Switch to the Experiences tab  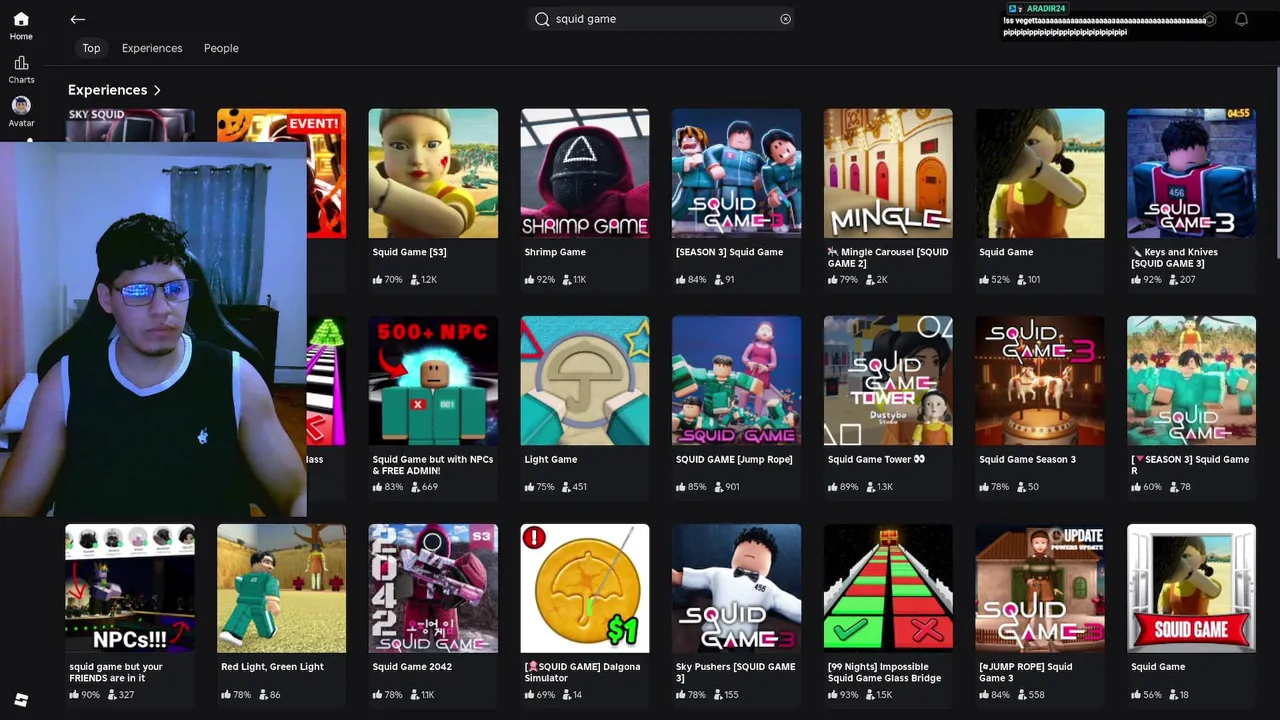click(152, 48)
